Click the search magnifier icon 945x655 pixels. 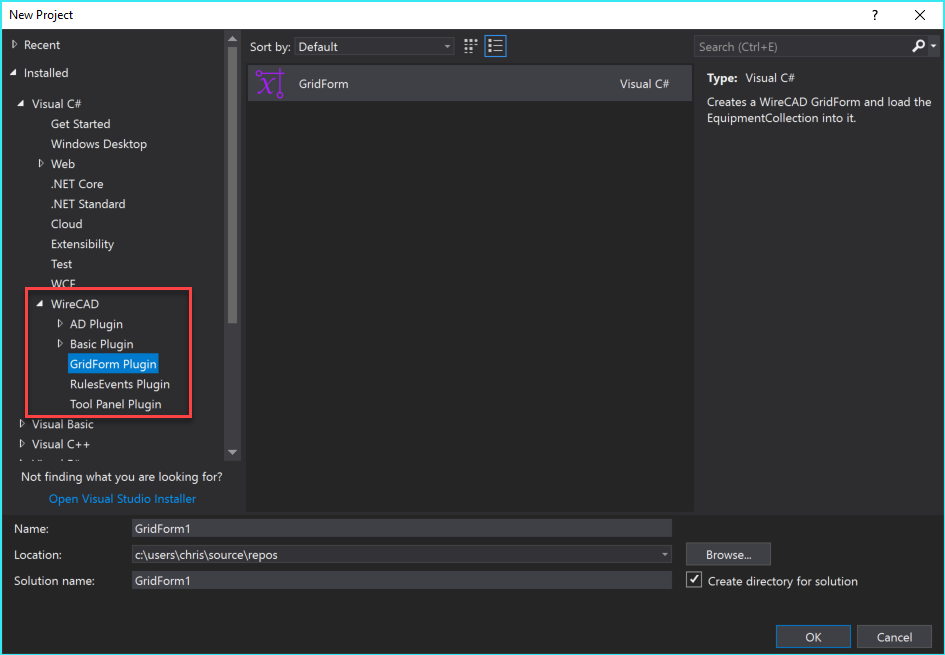[x=918, y=46]
